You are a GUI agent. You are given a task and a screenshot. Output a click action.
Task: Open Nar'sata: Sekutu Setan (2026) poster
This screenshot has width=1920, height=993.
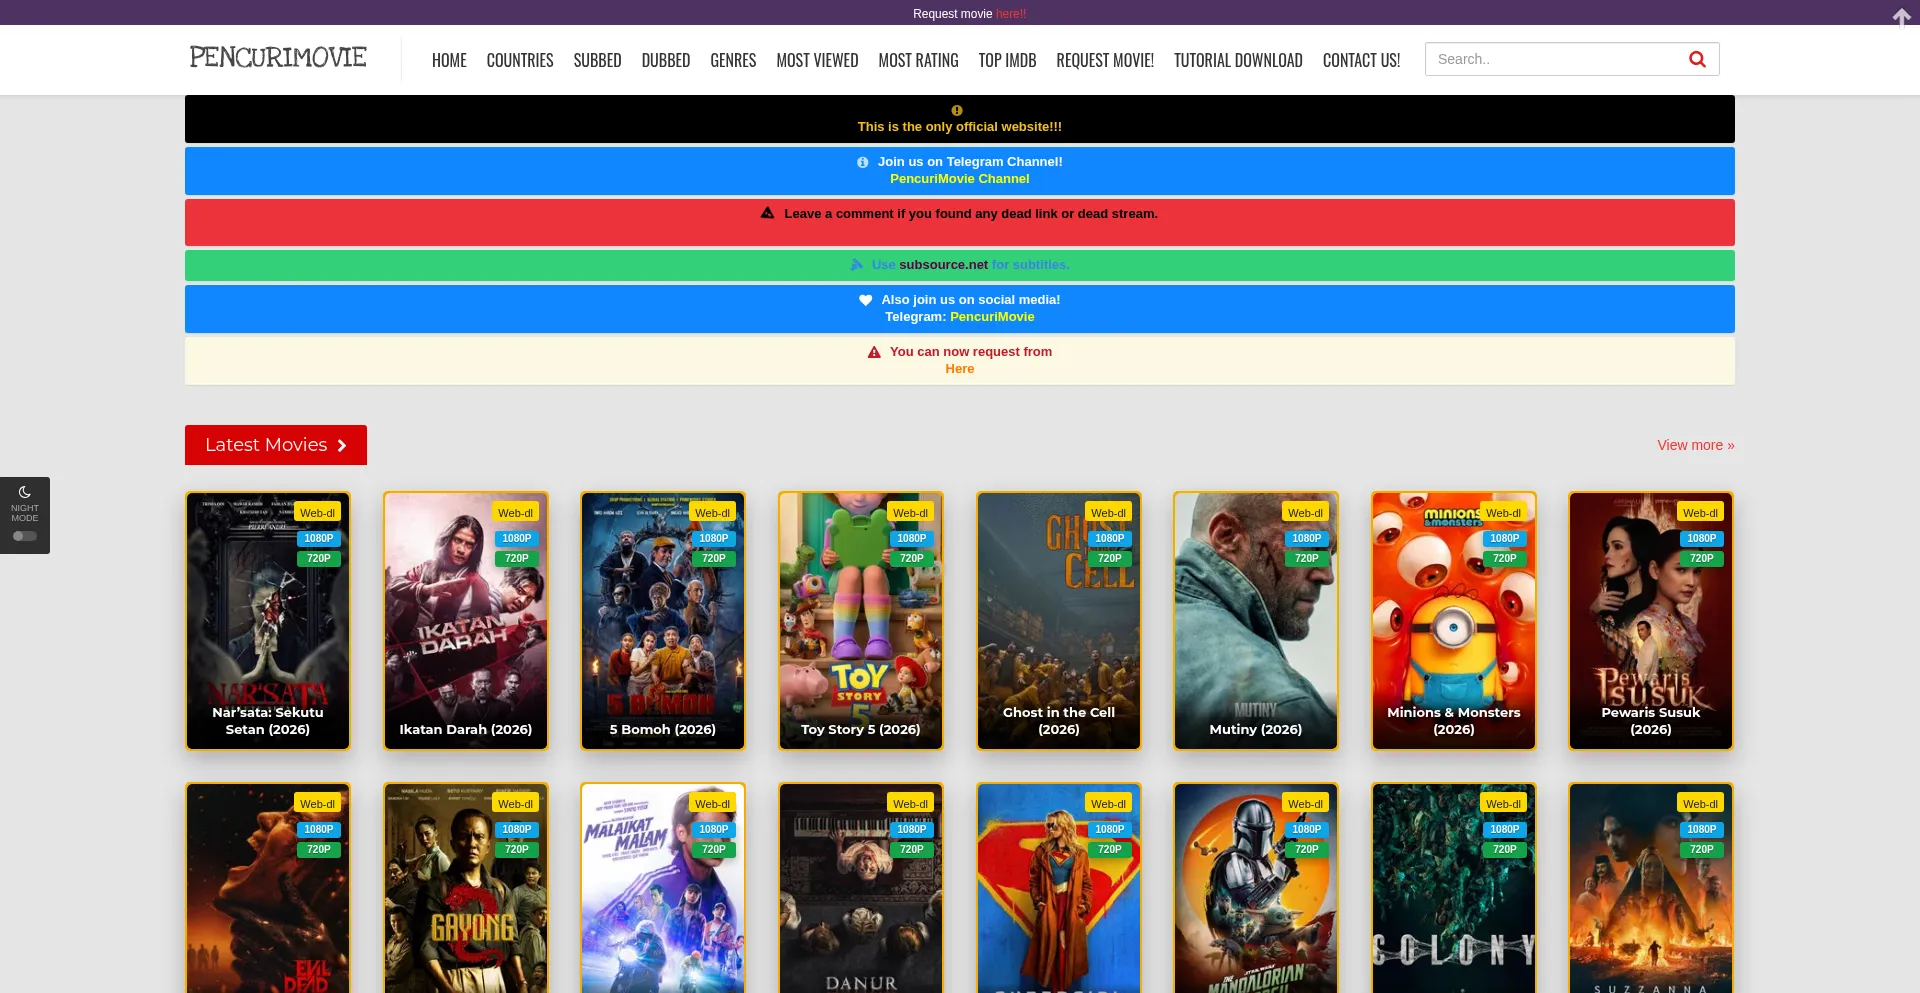[x=268, y=621]
